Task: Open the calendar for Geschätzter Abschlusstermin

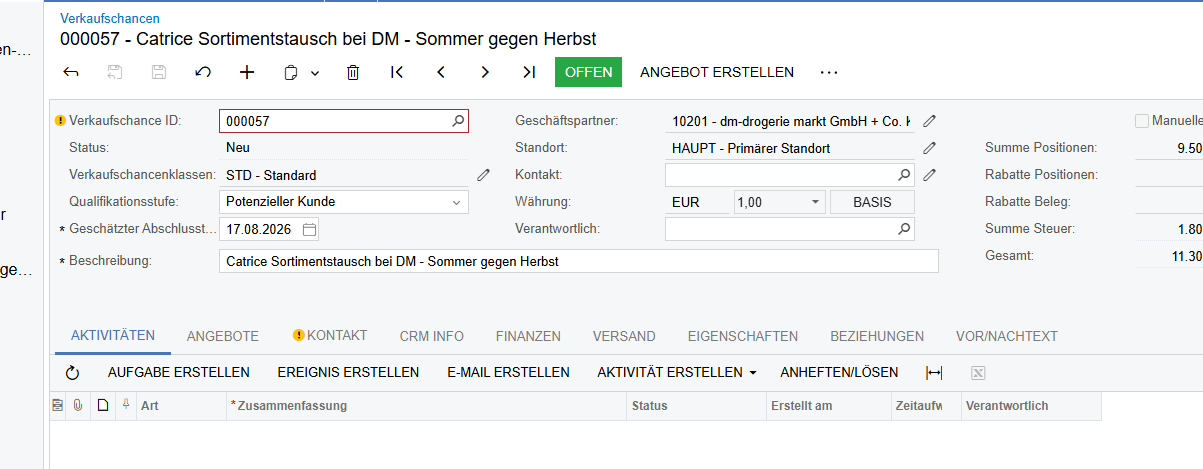Action: click(x=309, y=229)
